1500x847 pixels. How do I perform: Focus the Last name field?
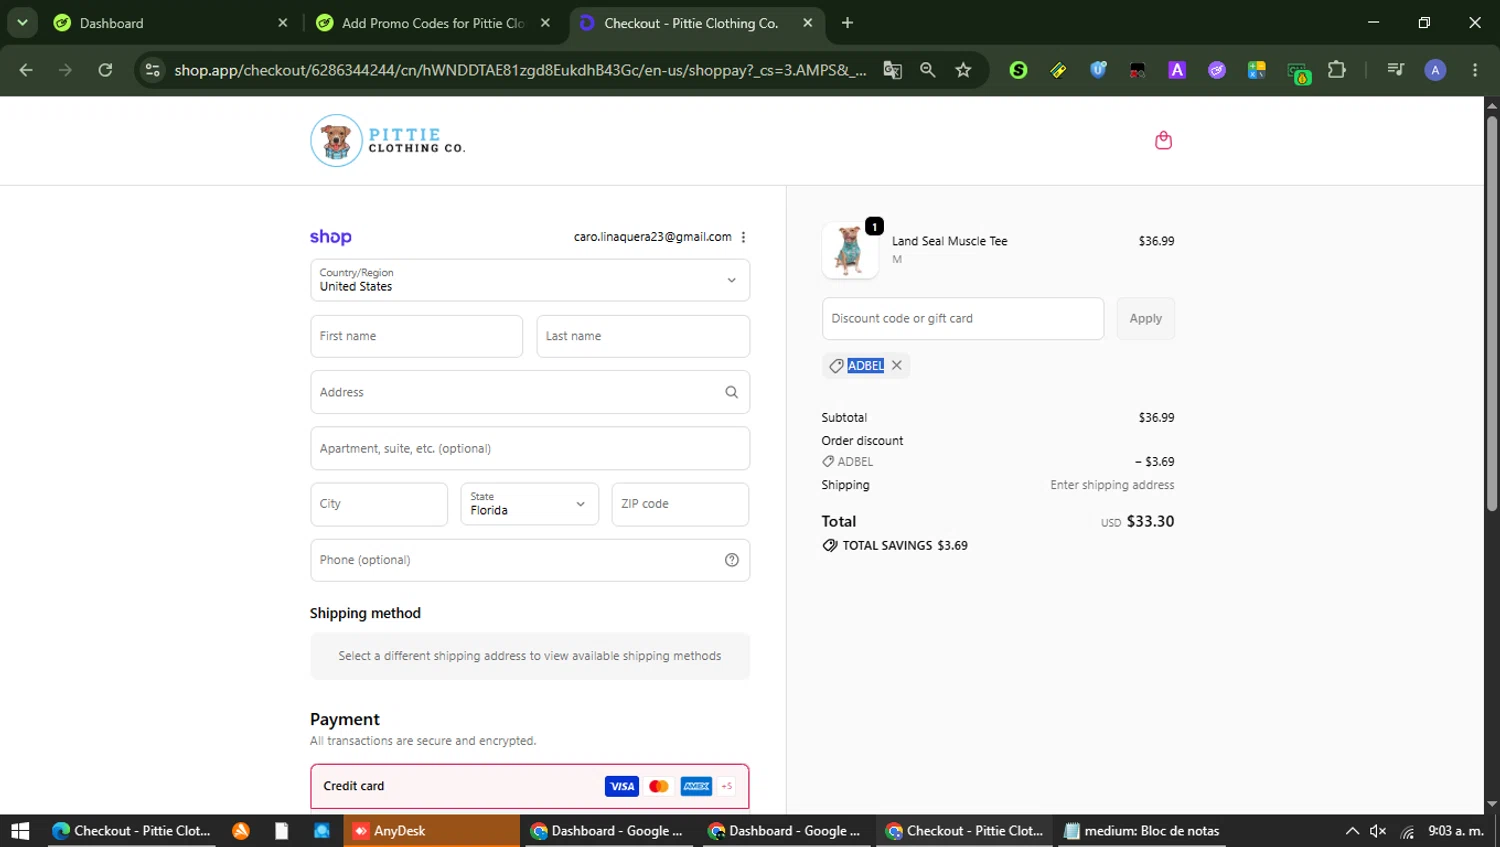point(643,336)
